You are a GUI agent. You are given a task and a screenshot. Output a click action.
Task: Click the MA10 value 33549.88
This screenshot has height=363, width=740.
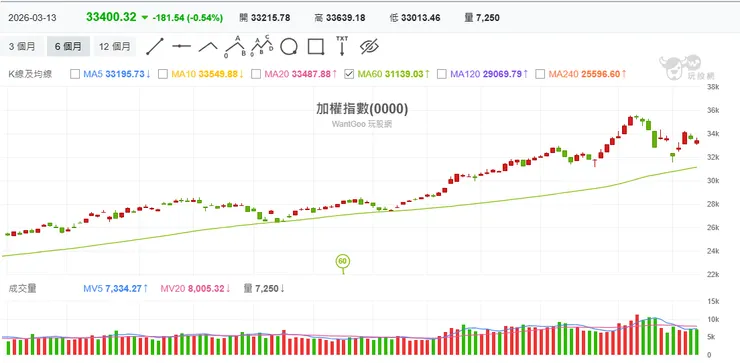pyautogui.click(x=218, y=74)
